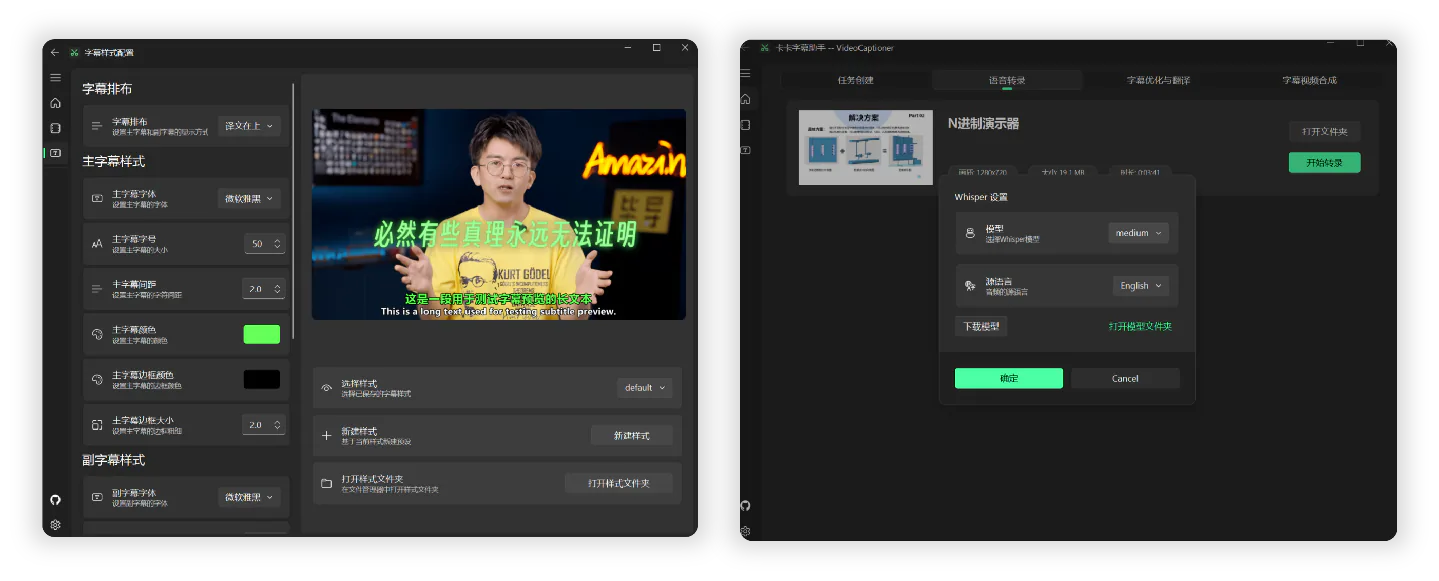Pick 主字幕颜色 green color swatch
This screenshot has width=1439, height=581.
pyautogui.click(x=262, y=334)
